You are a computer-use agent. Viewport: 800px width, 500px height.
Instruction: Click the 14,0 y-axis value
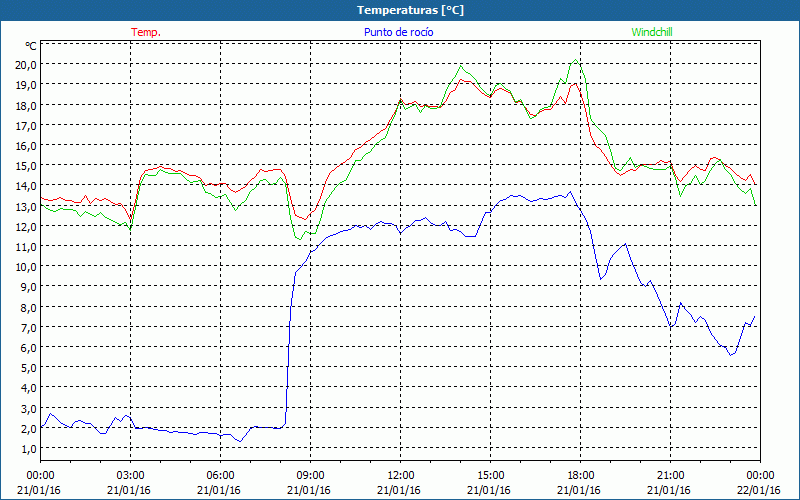[26, 186]
